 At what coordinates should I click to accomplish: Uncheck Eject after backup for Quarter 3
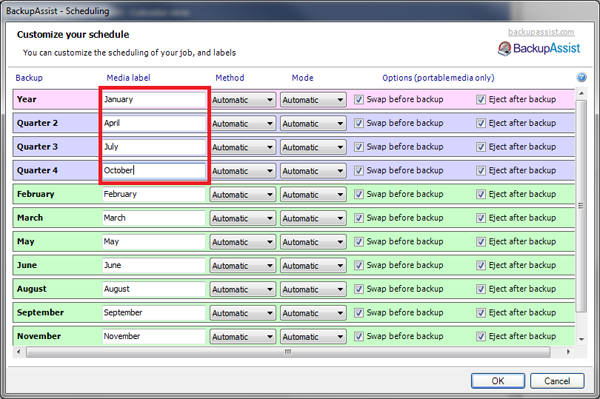pos(481,147)
